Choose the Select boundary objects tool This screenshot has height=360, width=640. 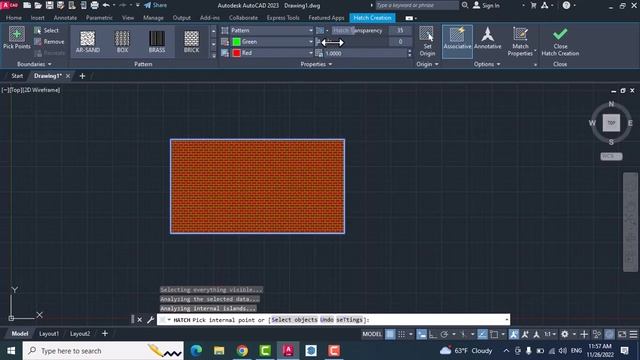click(x=47, y=31)
